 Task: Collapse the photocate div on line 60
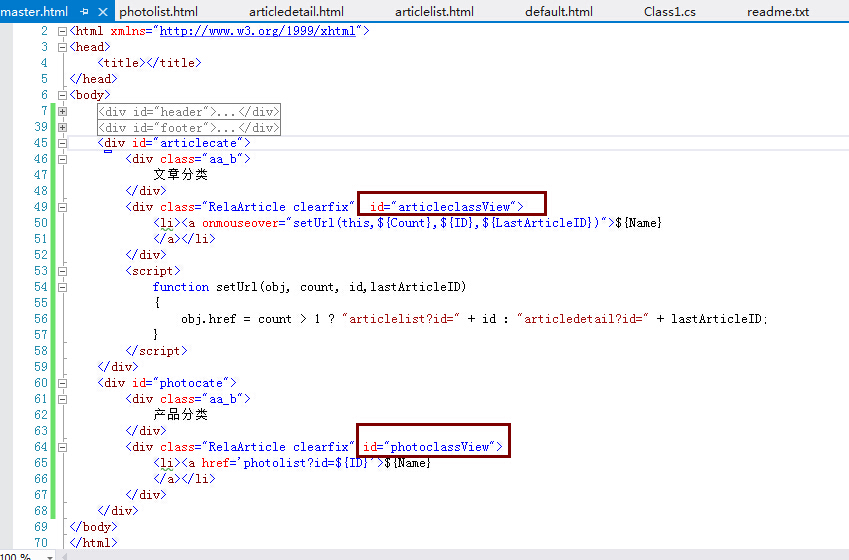(62, 383)
